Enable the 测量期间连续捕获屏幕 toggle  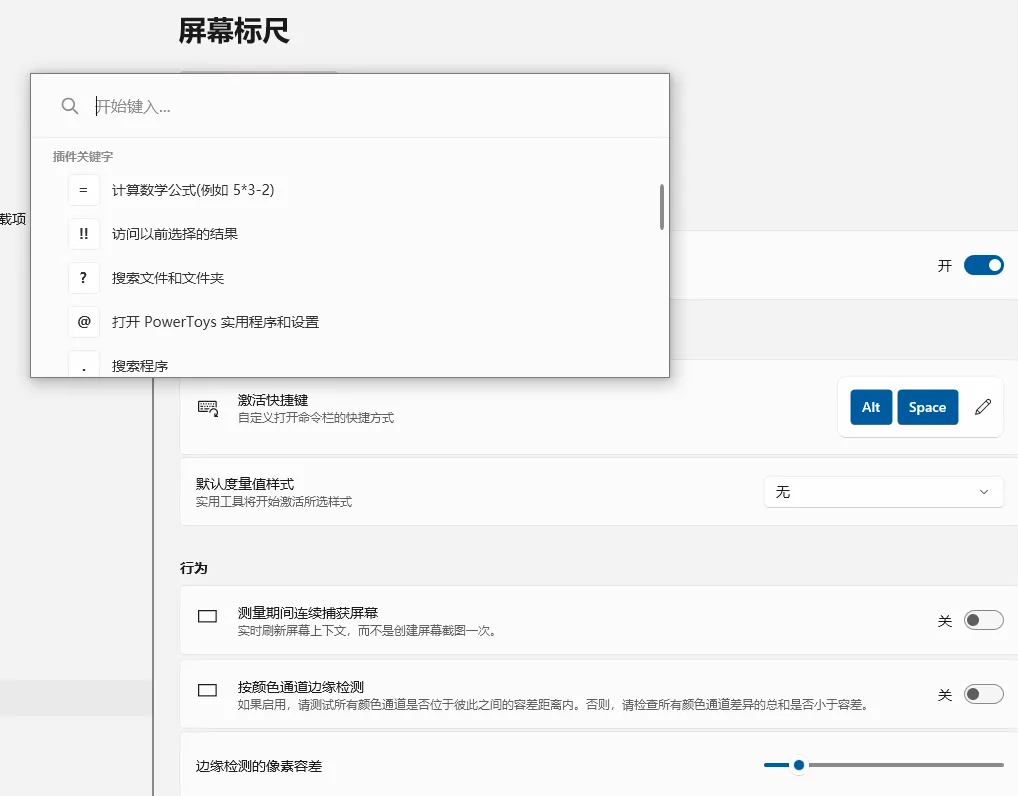point(984,620)
